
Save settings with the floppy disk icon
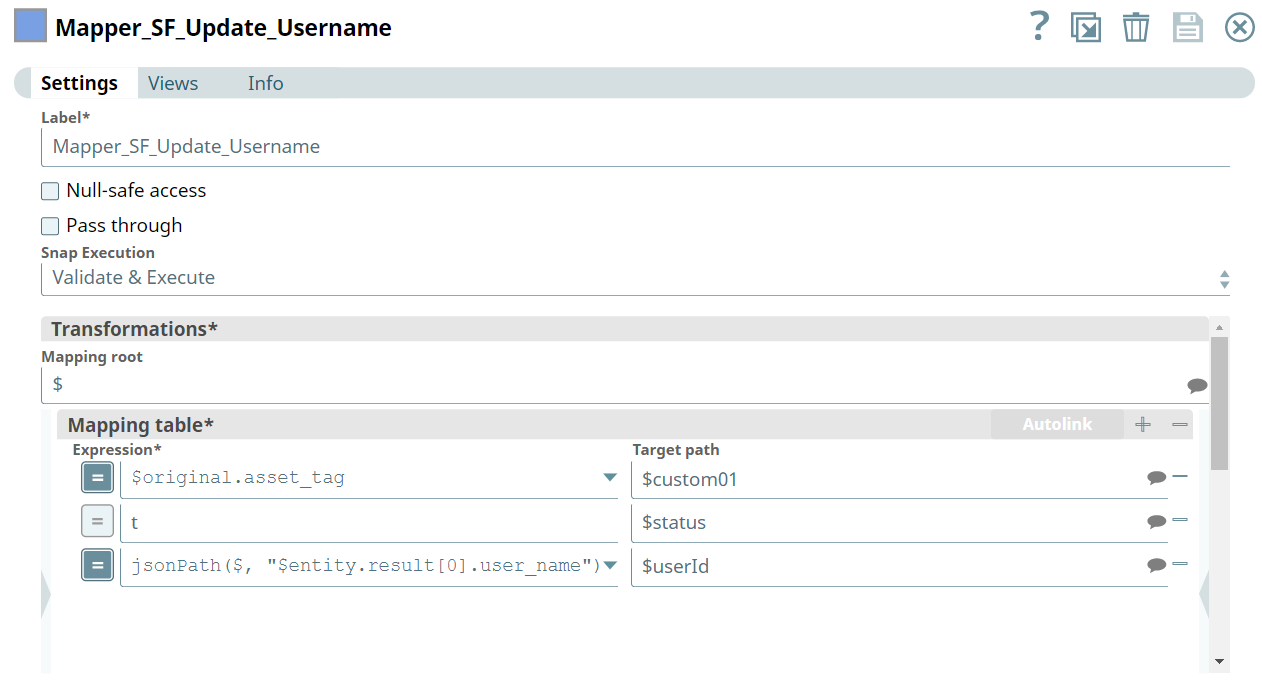1188,27
